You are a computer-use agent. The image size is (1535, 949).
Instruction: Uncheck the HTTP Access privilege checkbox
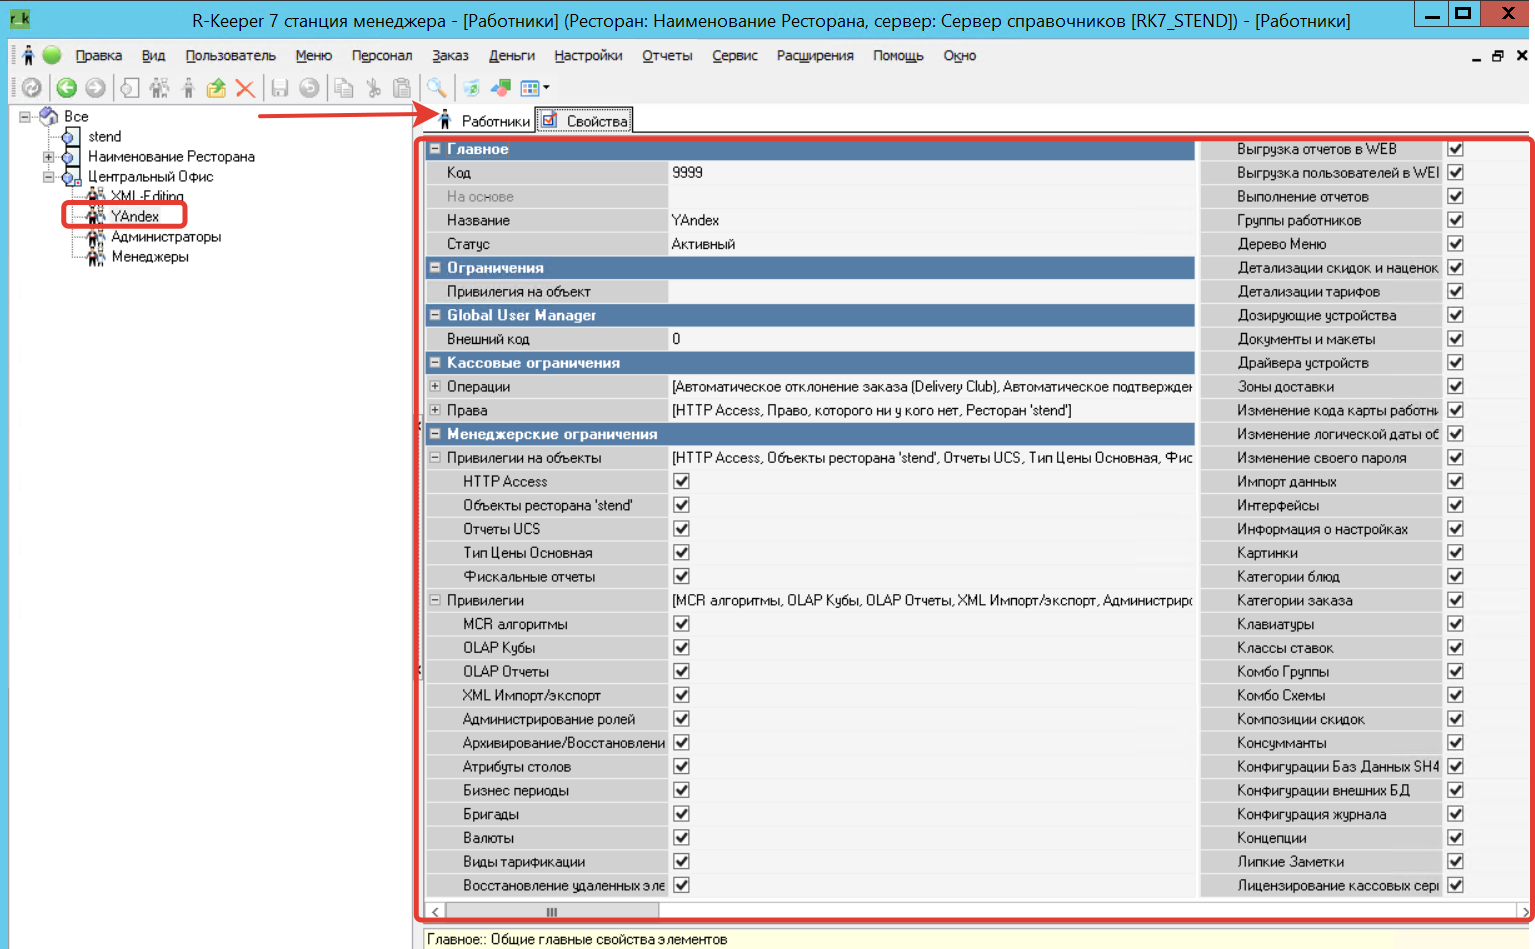pyautogui.click(x=681, y=481)
